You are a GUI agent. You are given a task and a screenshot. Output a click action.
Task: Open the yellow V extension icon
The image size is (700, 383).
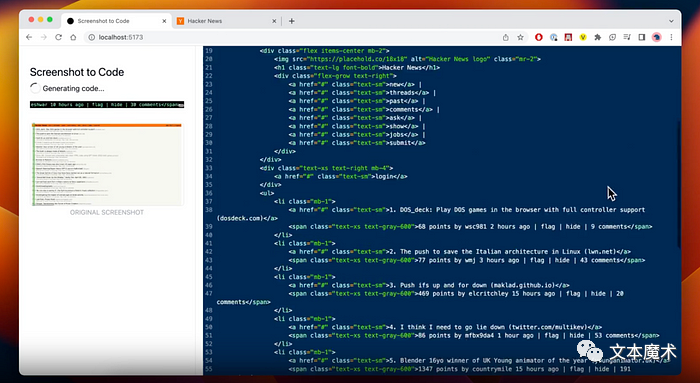(x=583, y=37)
